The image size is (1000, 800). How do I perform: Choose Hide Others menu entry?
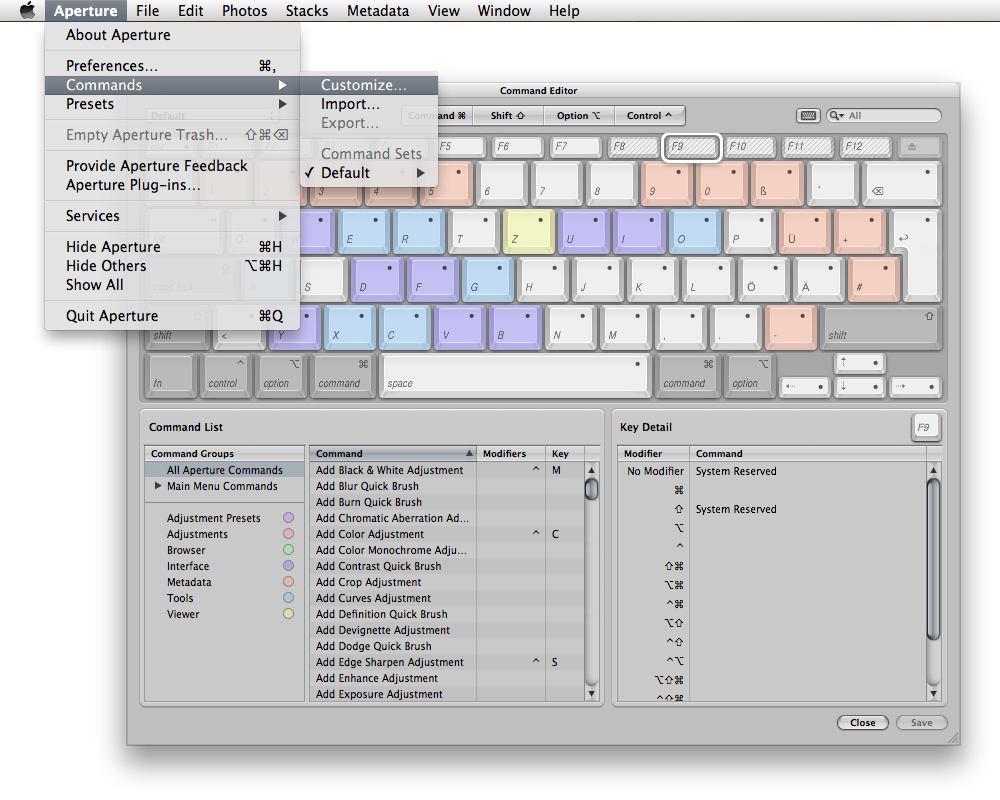(172, 266)
